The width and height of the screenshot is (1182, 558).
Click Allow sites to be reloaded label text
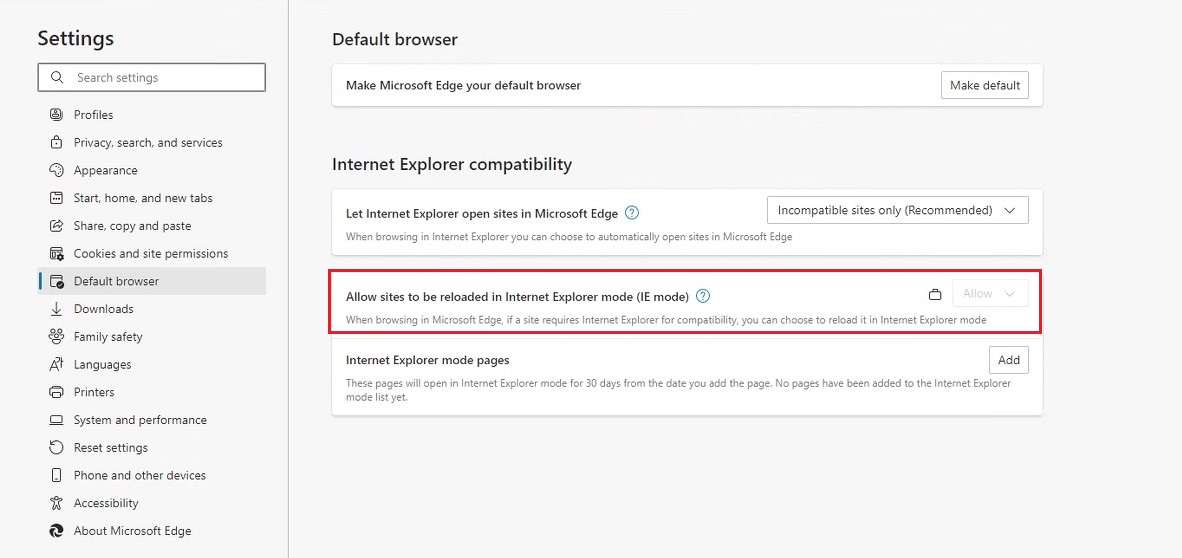click(517, 296)
